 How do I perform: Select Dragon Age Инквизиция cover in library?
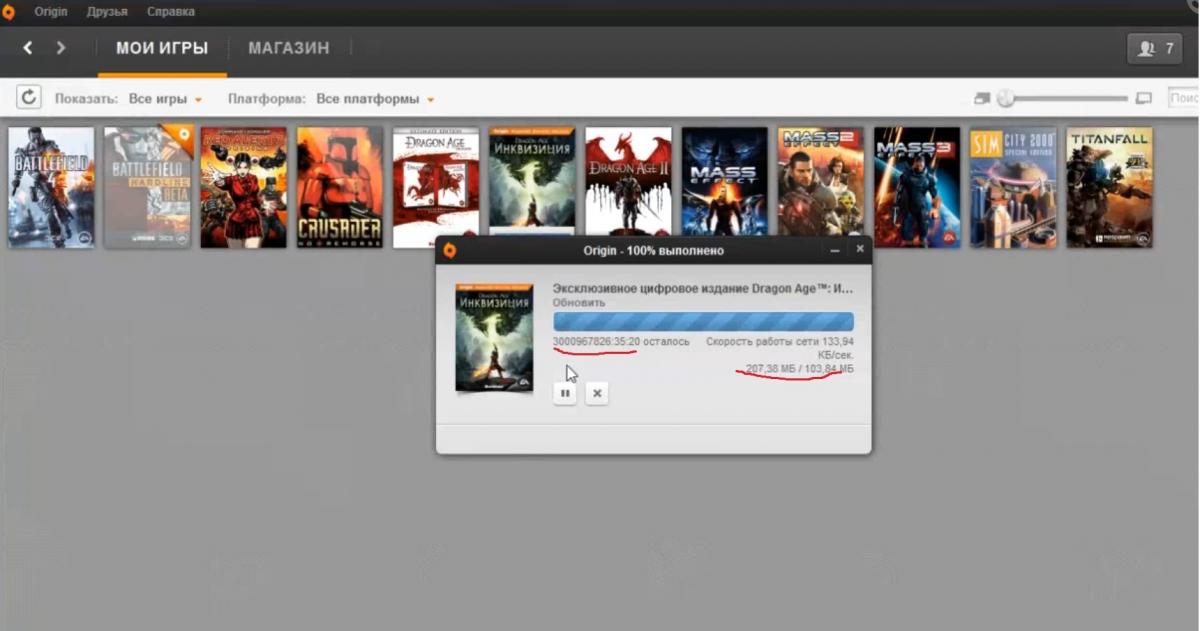tap(532, 182)
